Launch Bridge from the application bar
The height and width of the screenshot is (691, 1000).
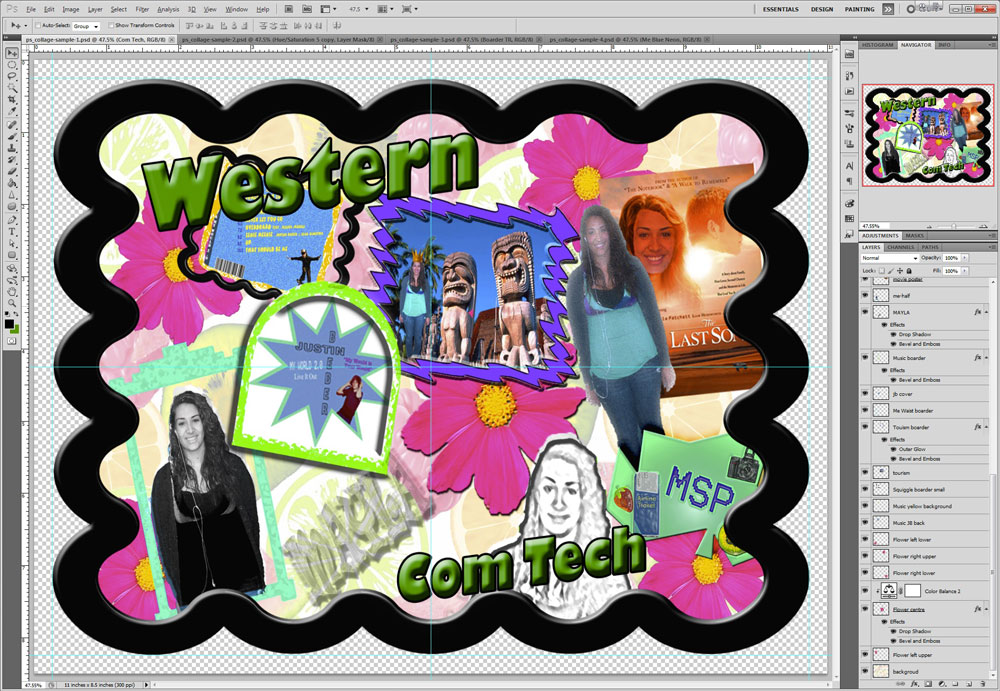tap(289, 9)
